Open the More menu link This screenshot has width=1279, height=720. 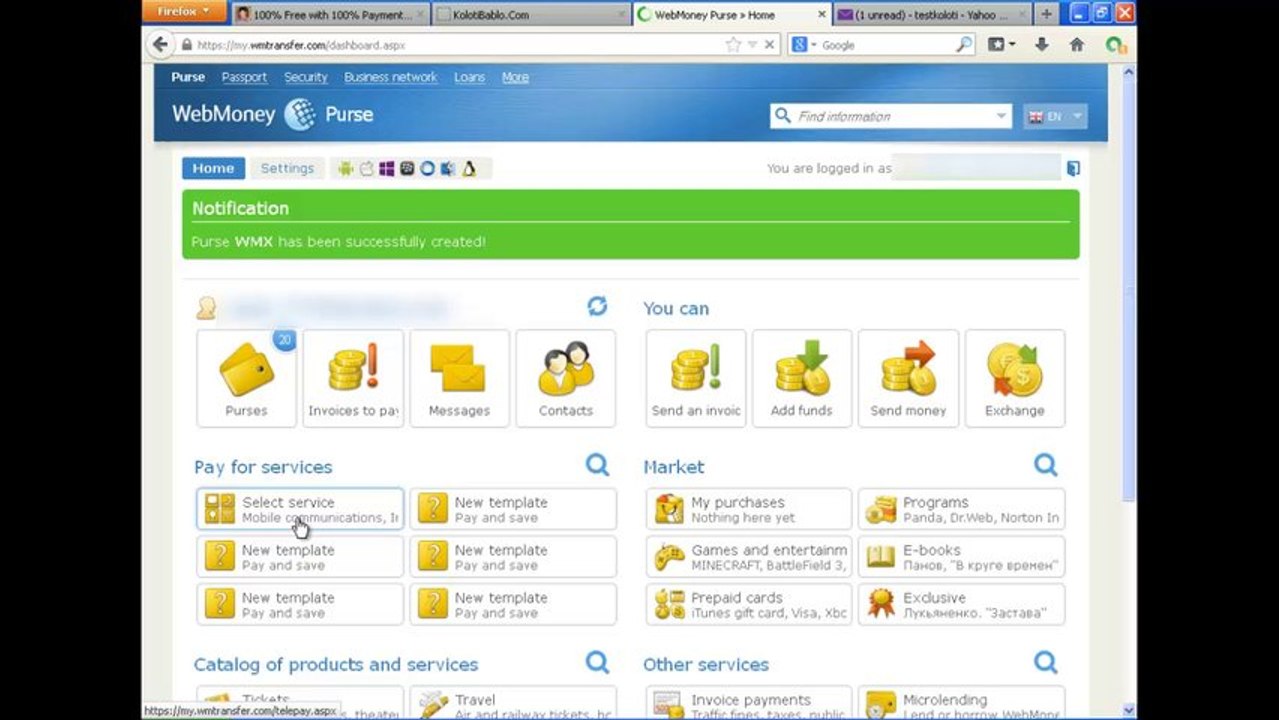[x=515, y=77]
